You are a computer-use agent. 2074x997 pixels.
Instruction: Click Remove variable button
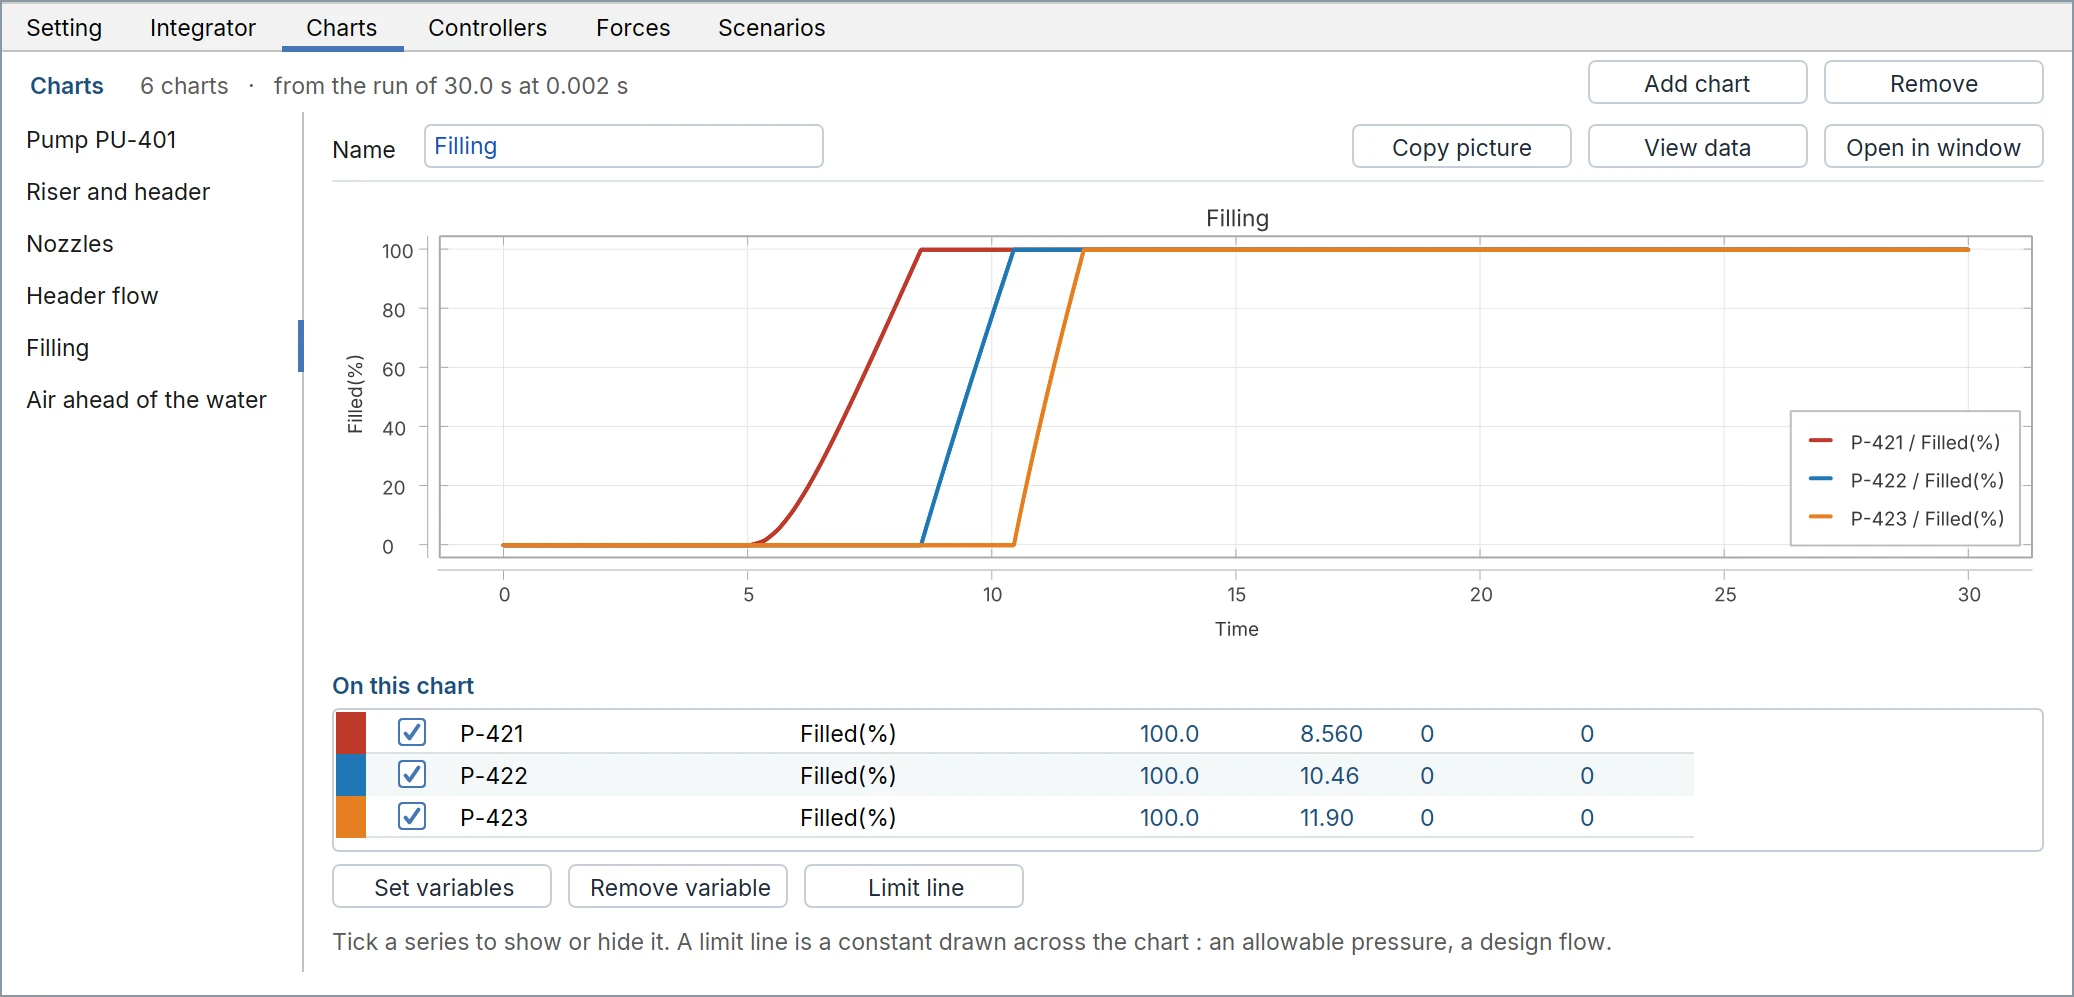point(678,887)
